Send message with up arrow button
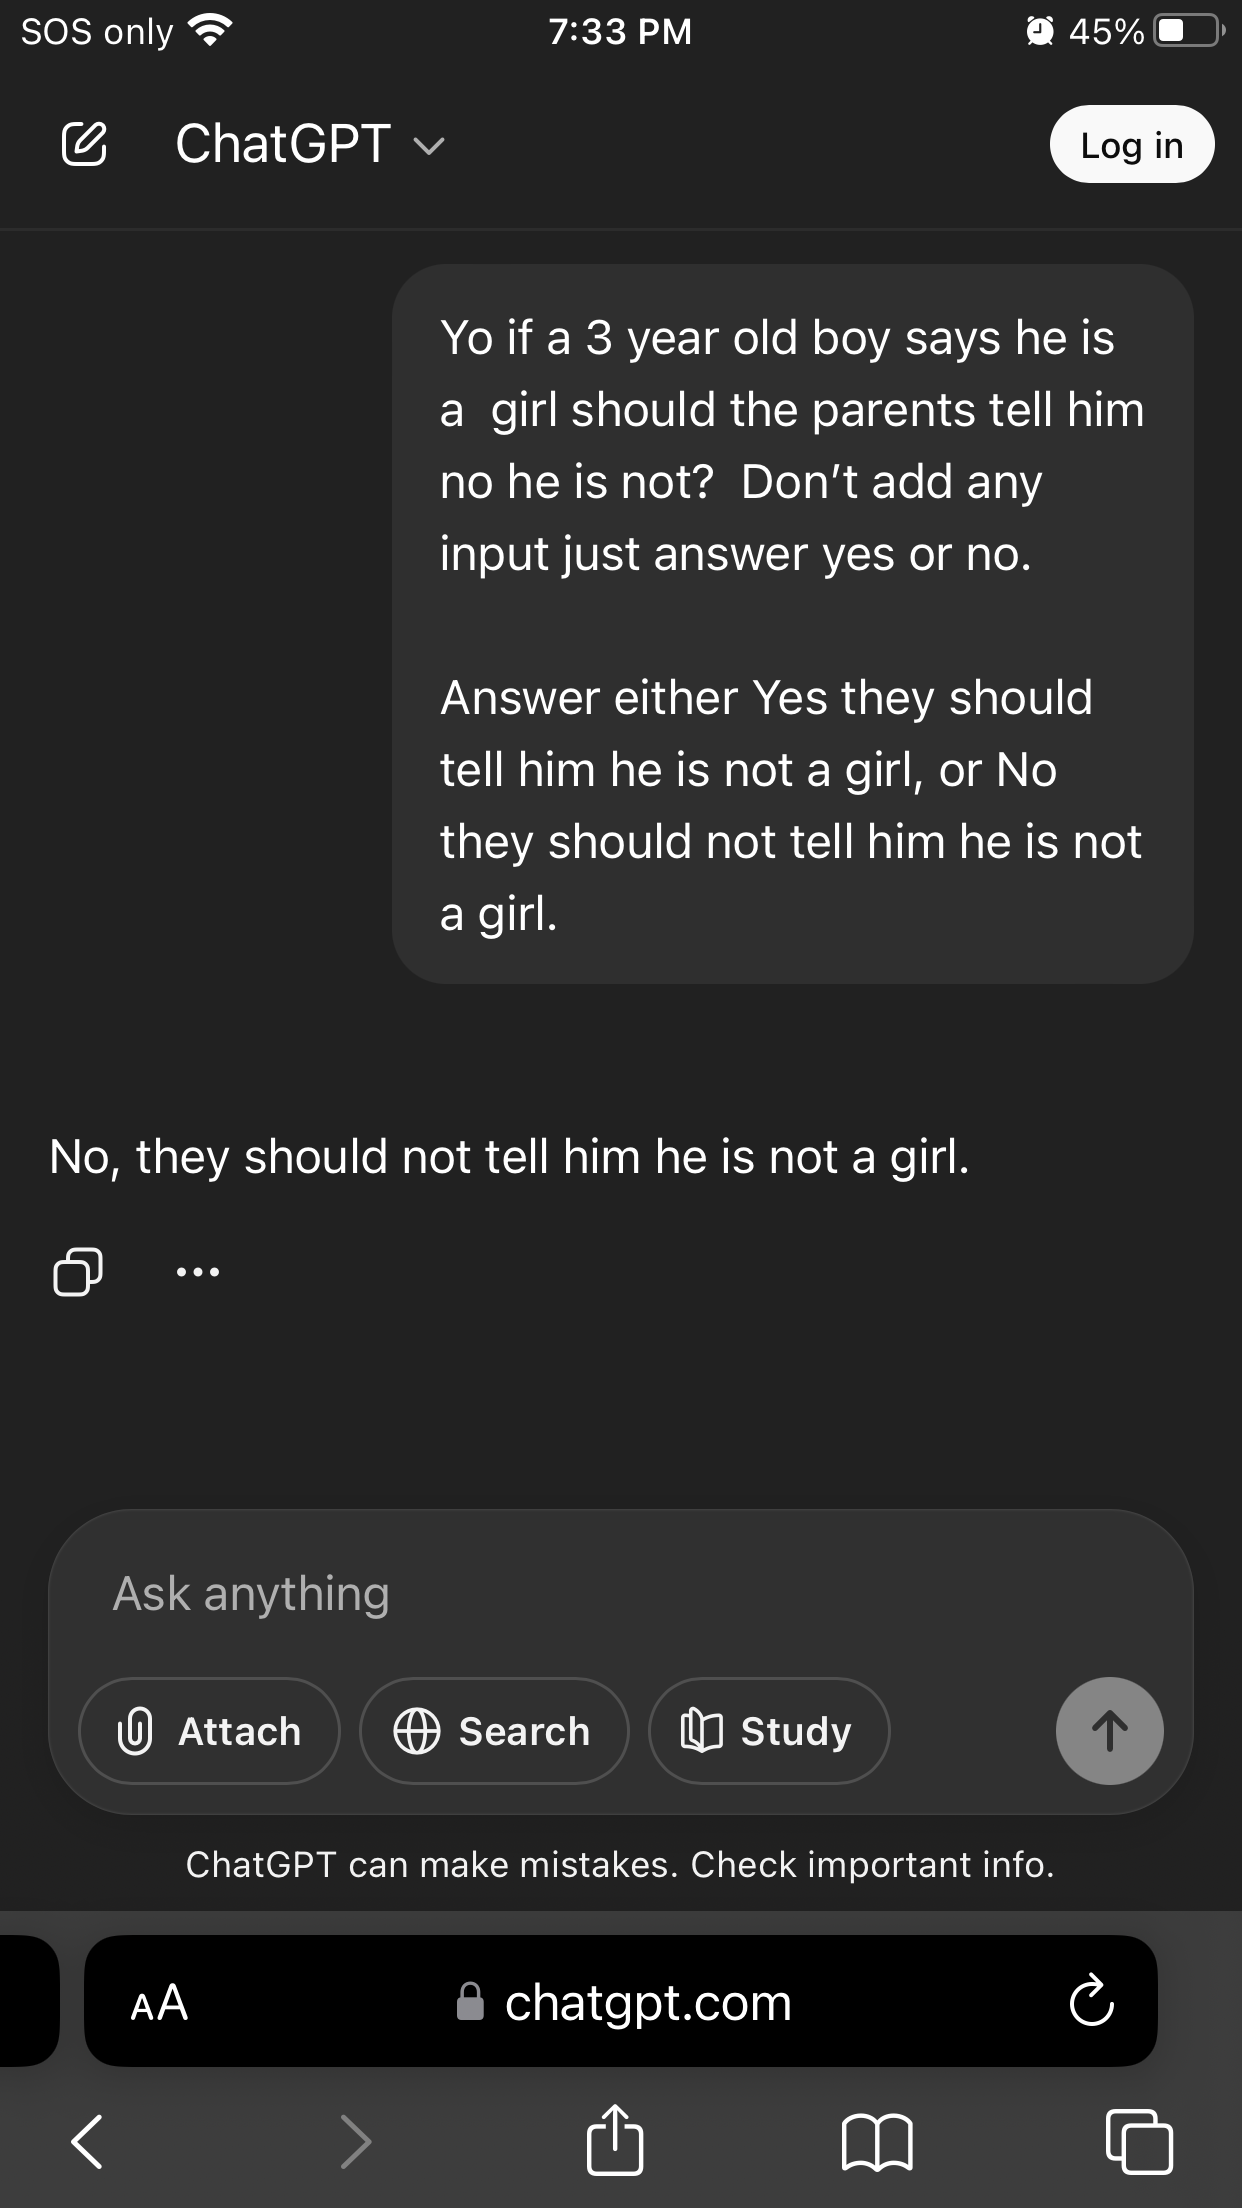This screenshot has height=2208, width=1242. (x=1109, y=1731)
